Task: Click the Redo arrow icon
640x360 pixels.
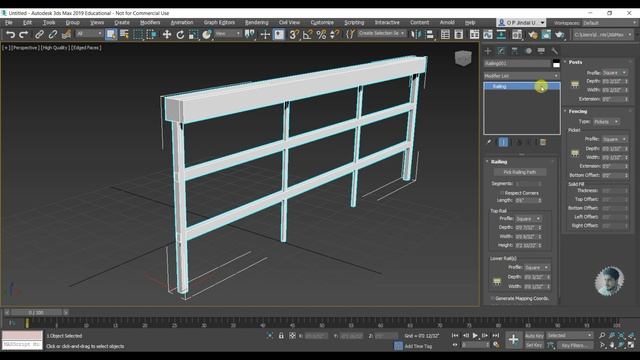Action: click(24, 35)
